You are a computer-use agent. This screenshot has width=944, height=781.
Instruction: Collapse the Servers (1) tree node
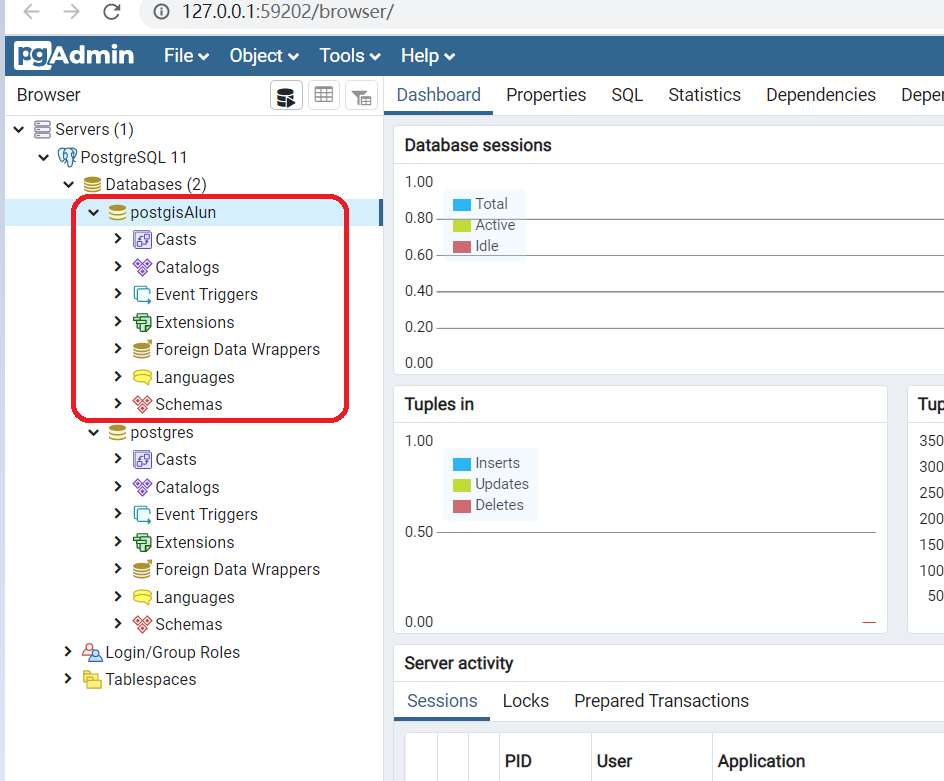click(x=19, y=129)
